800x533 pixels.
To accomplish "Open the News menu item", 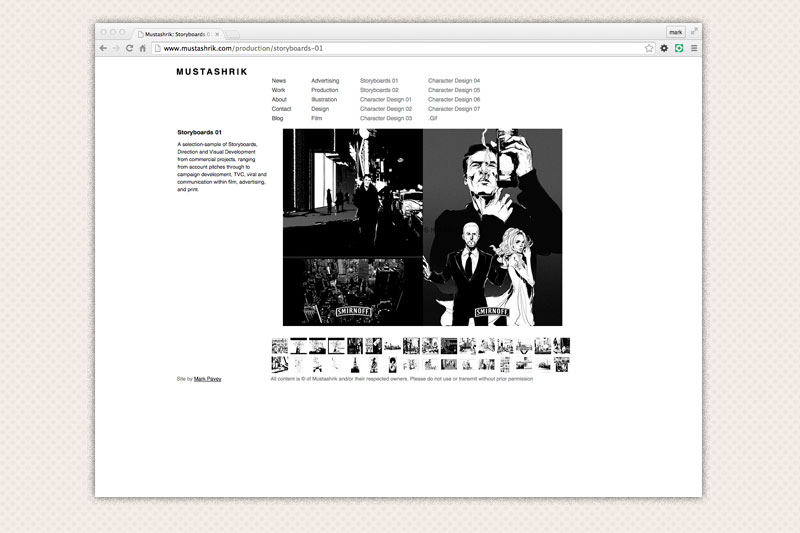I will (x=279, y=80).
